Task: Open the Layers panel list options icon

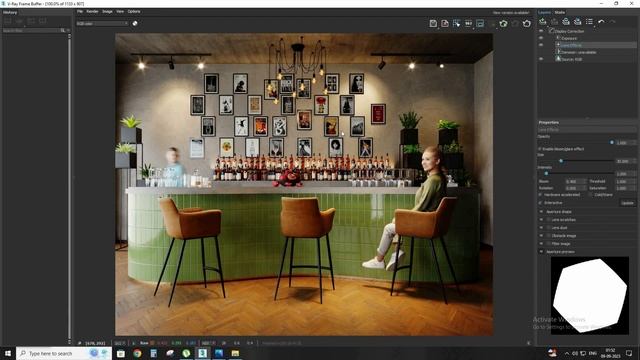Action: (589, 22)
